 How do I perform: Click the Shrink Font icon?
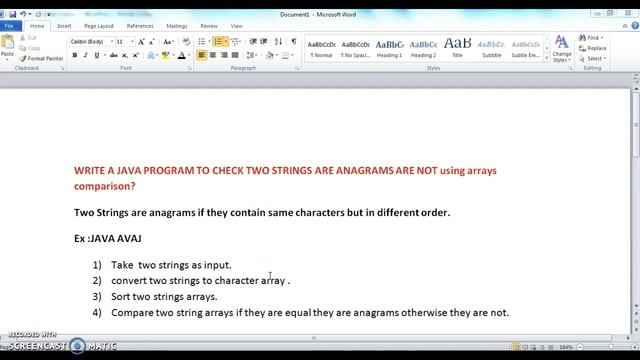coord(152,42)
